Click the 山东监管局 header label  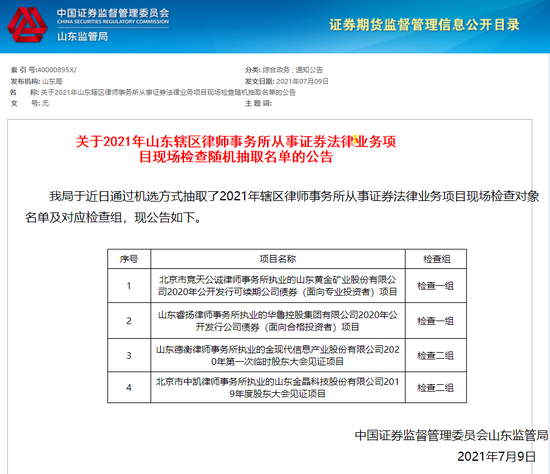coord(83,36)
